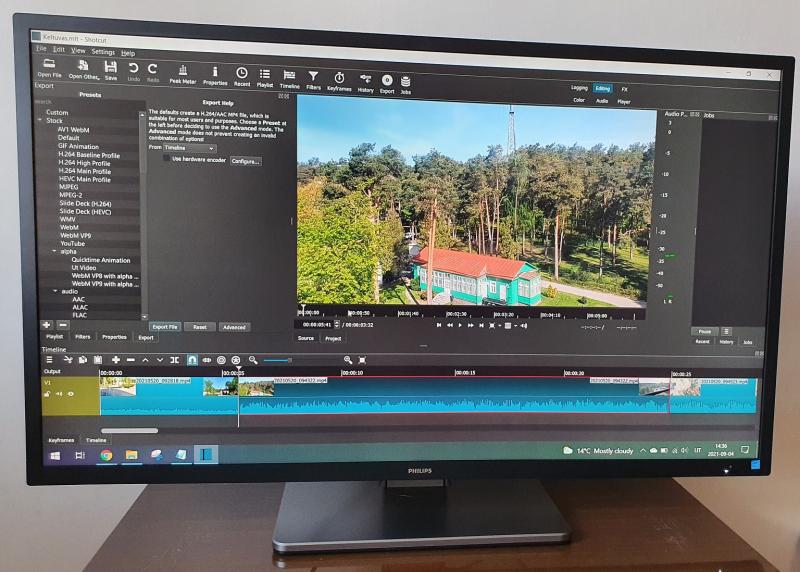This screenshot has height=572, width=800.
Task: Click the Open File toolbar icon
Action: click(49, 68)
